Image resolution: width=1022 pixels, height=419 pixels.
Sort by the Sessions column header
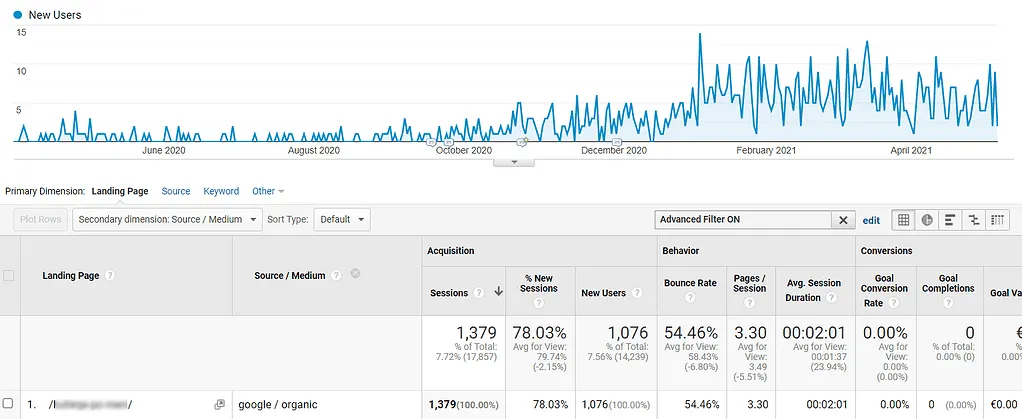[x=449, y=293]
